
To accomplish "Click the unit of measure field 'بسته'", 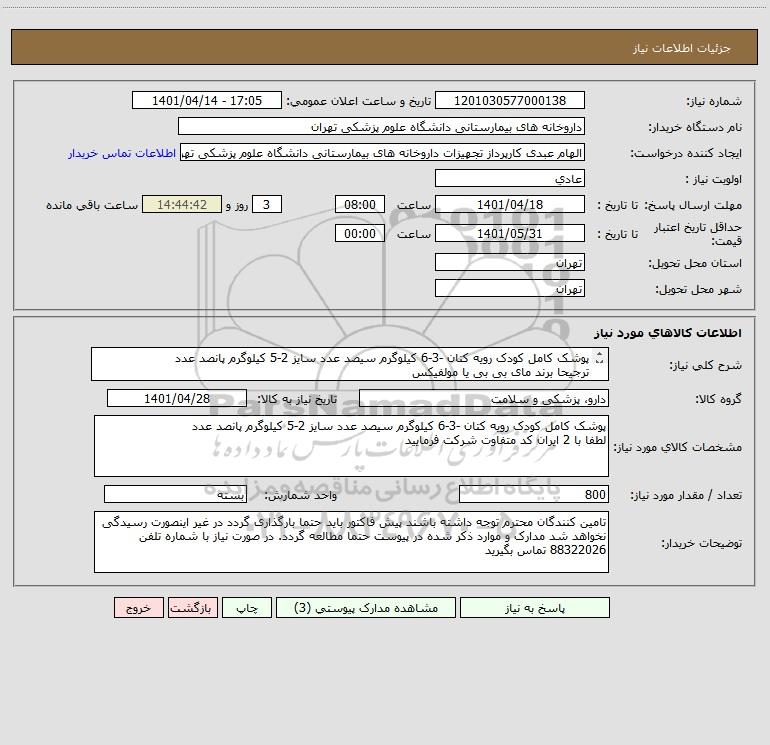I will coord(175,494).
